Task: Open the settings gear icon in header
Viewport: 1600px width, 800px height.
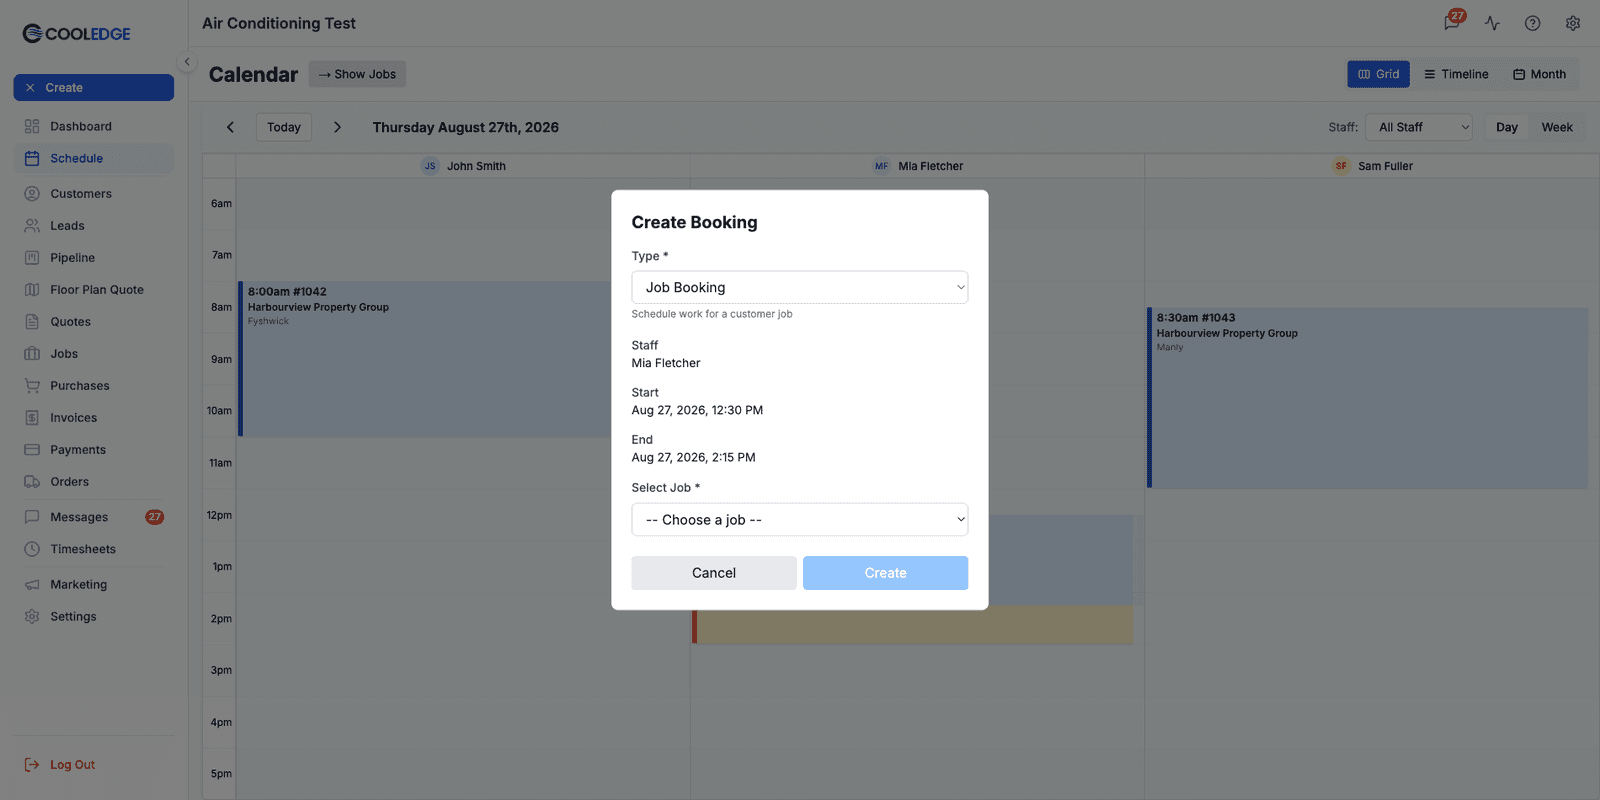Action: click(1573, 23)
